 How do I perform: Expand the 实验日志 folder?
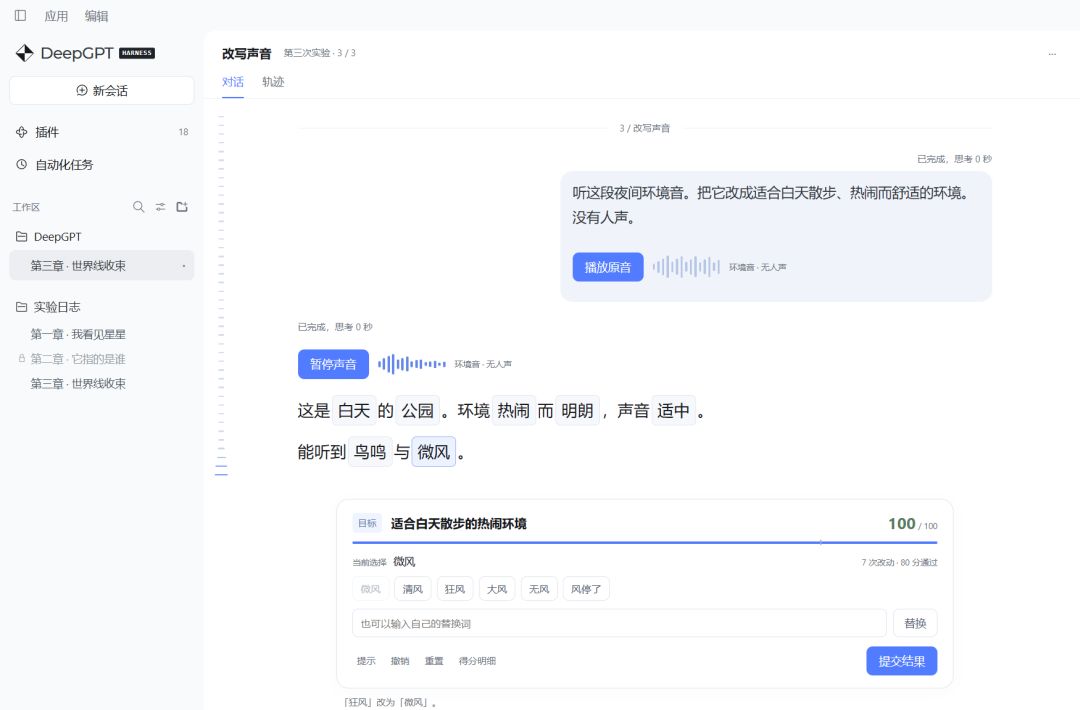point(102,307)
